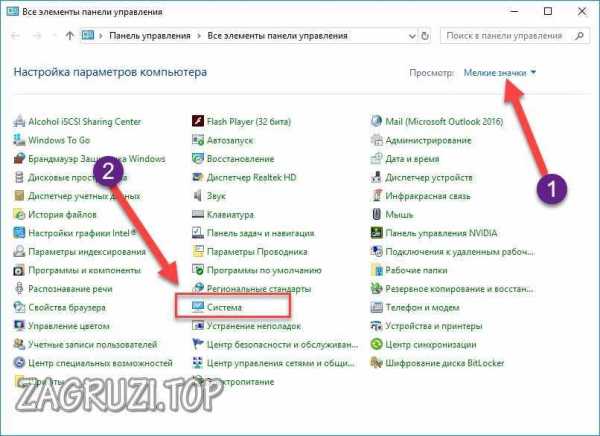Open the Звук speaker icon
Image resolution: width=600 pixels, height=436 pixels.
[198, 196]
